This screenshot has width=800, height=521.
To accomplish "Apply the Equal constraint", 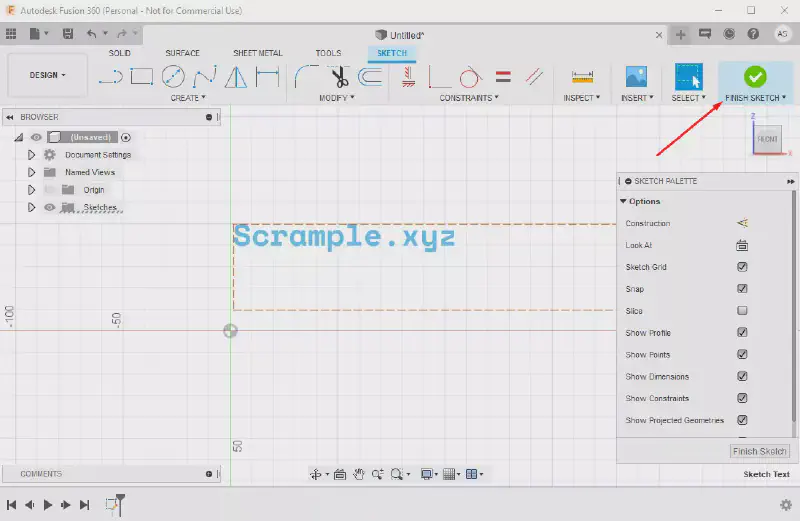I will [x=503, y=76].
